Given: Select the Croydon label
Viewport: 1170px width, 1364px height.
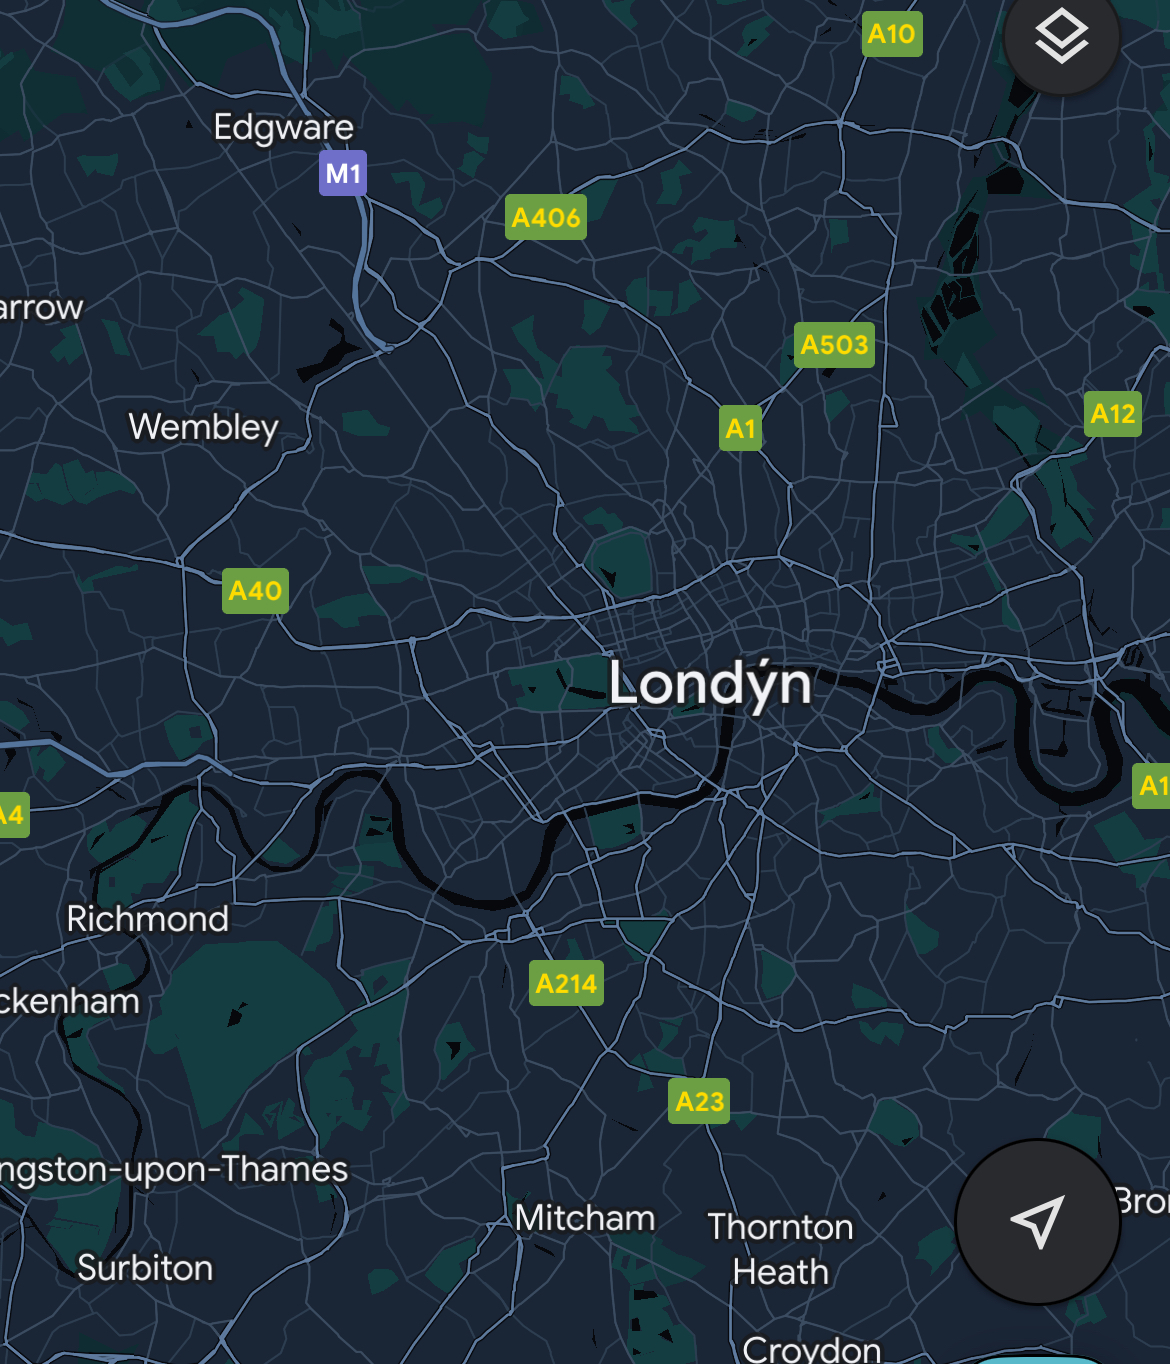Looking at the screenshot, I should pos(812,1349).
